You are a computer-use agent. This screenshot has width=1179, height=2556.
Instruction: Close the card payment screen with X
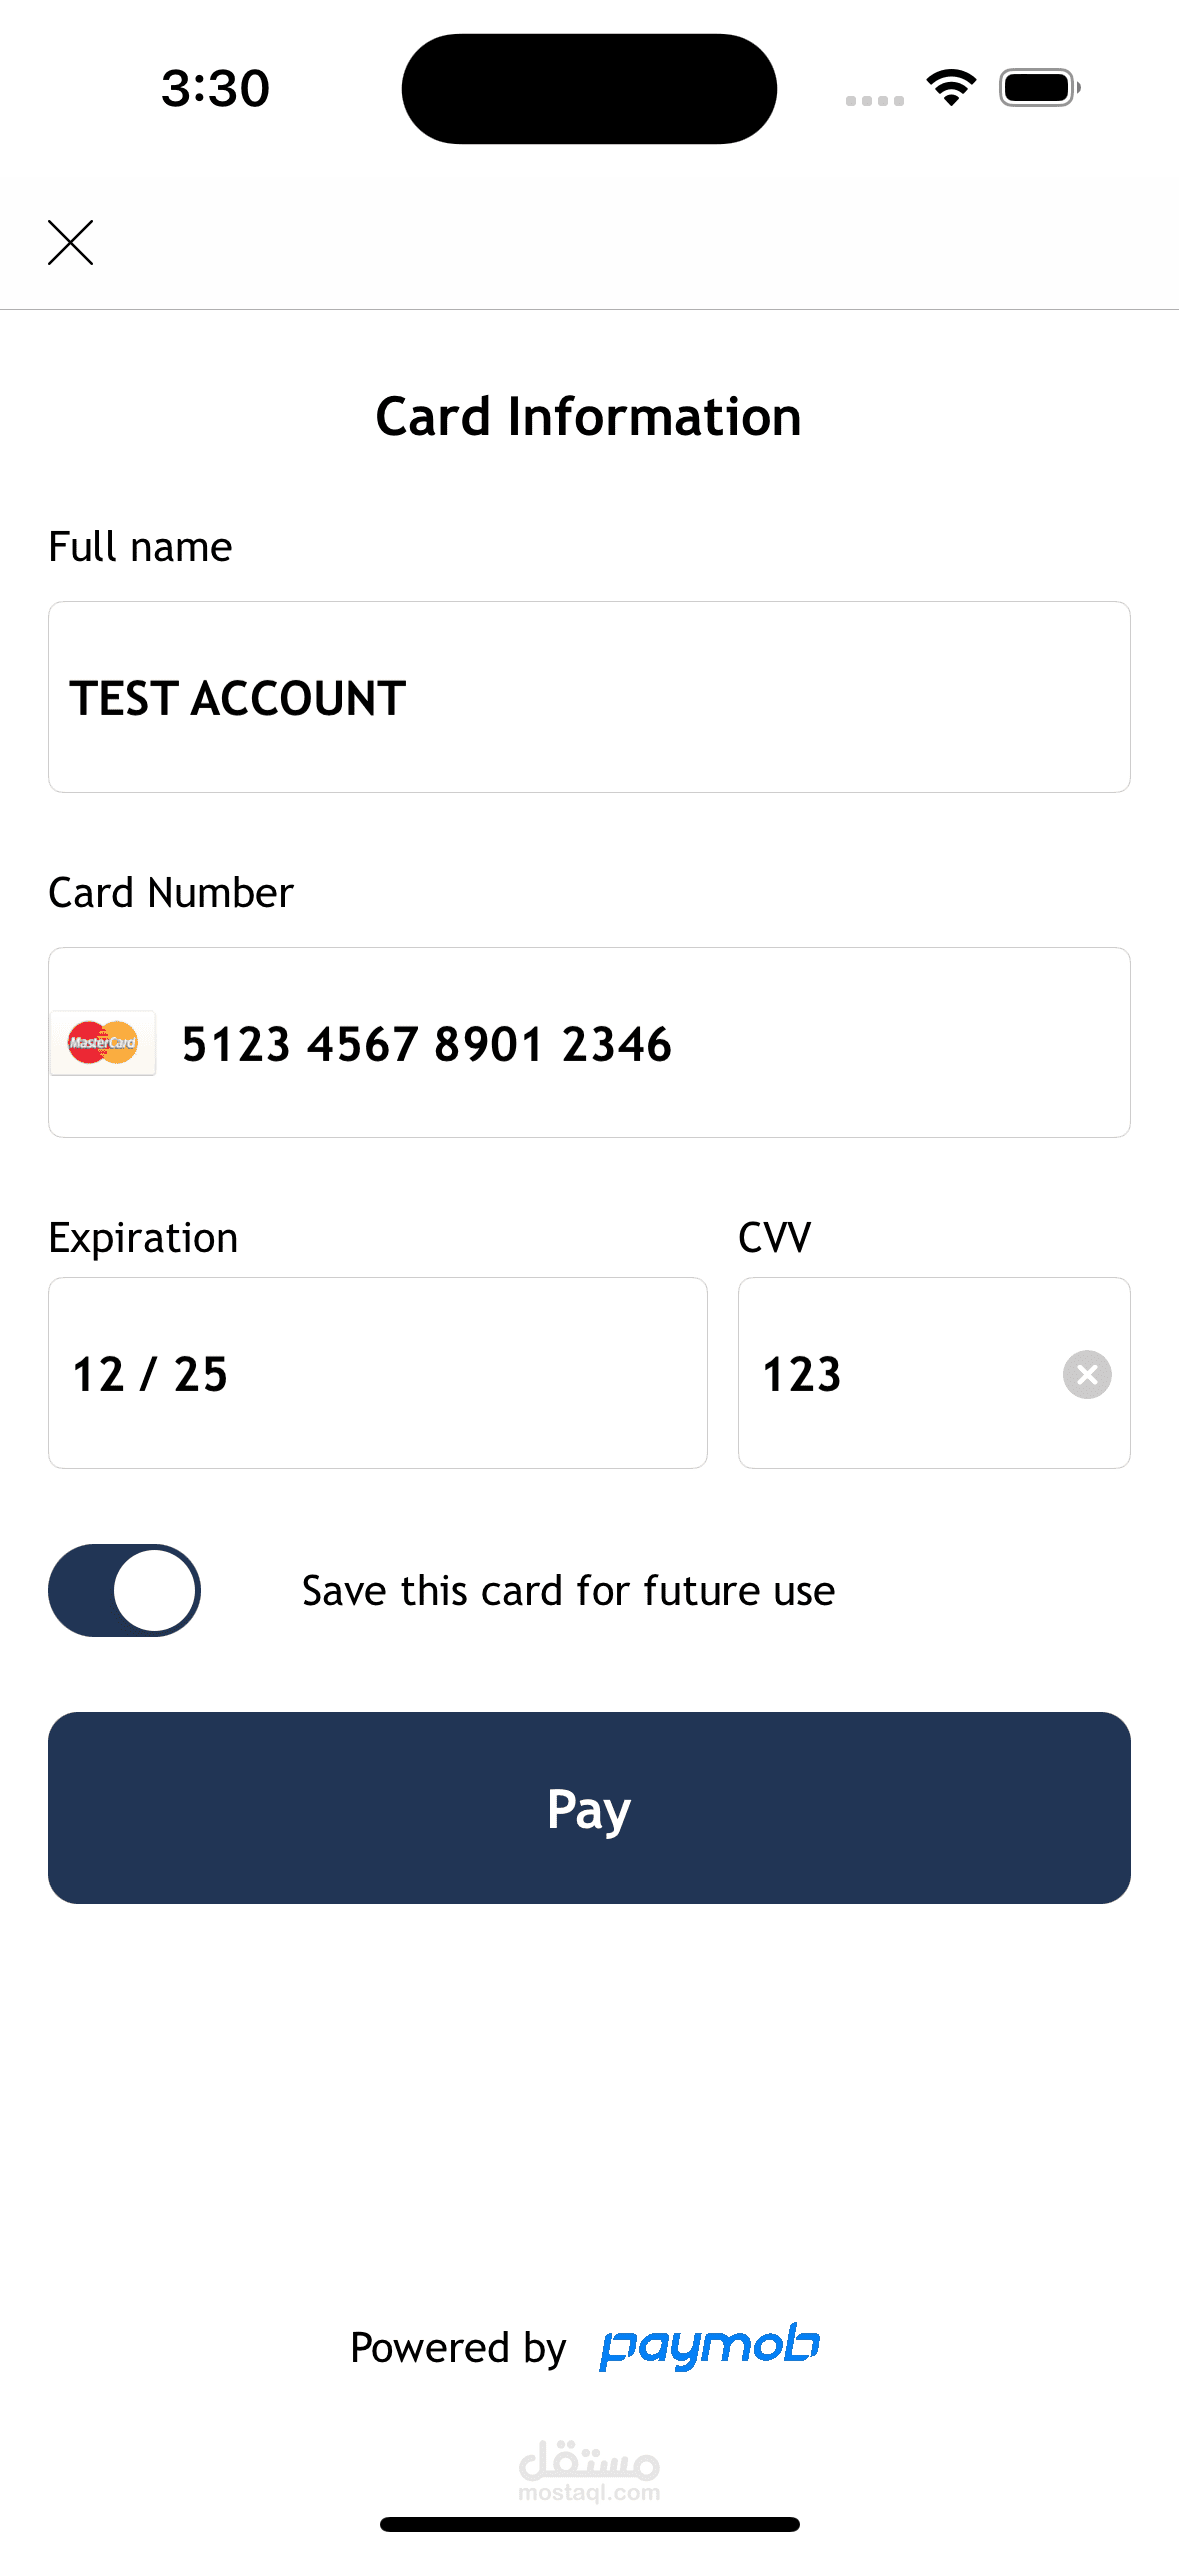coord(70,242)
